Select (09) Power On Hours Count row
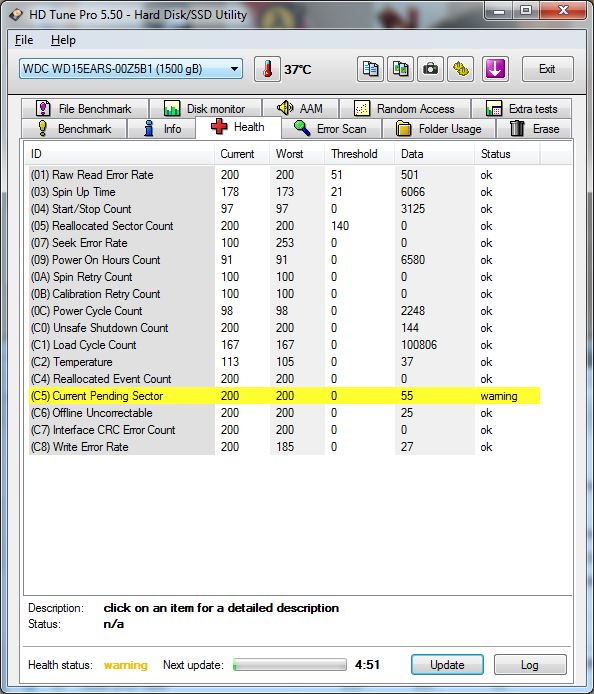Screen dimensions: 594x694 coord(284,260)
